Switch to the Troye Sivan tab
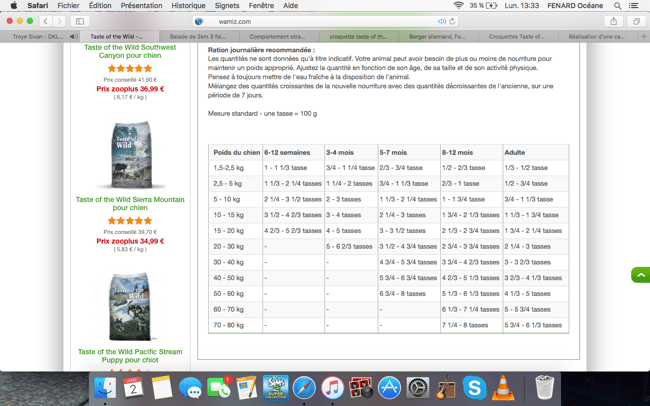 click(37, 36)
